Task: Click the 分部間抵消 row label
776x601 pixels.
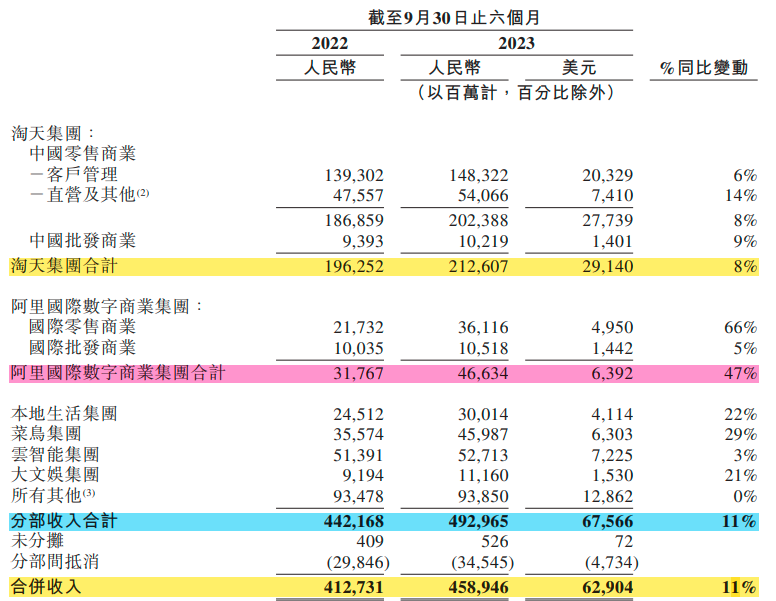Action: (x=55, y=562)
